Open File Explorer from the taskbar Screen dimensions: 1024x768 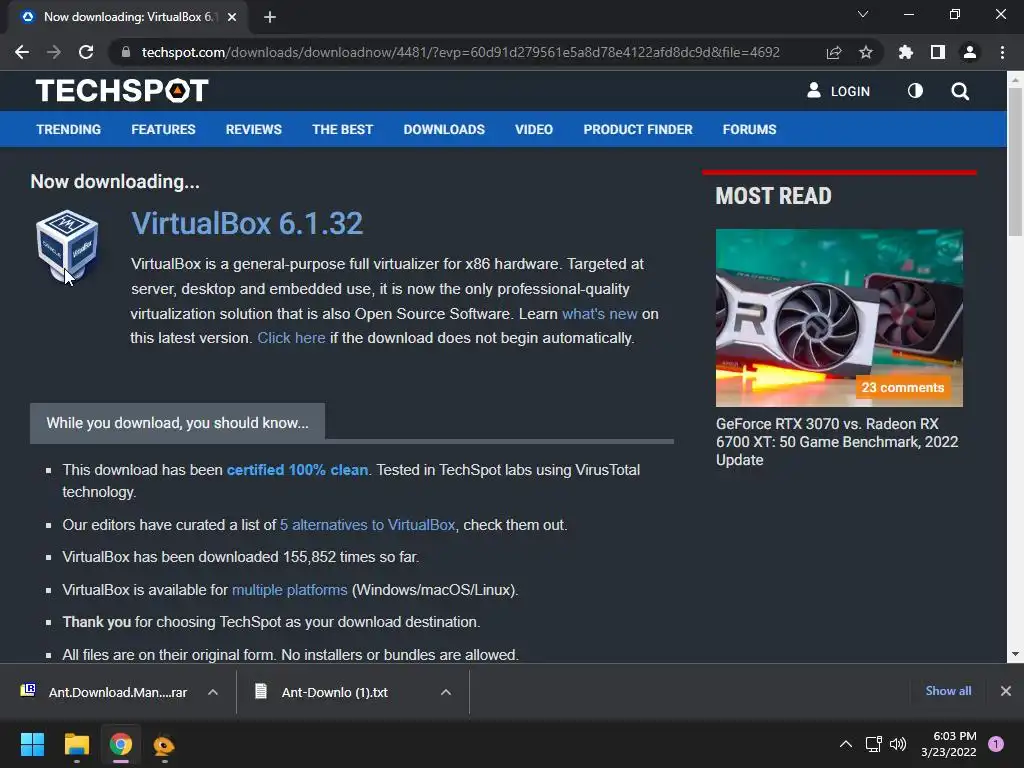[x=76, y=744]
